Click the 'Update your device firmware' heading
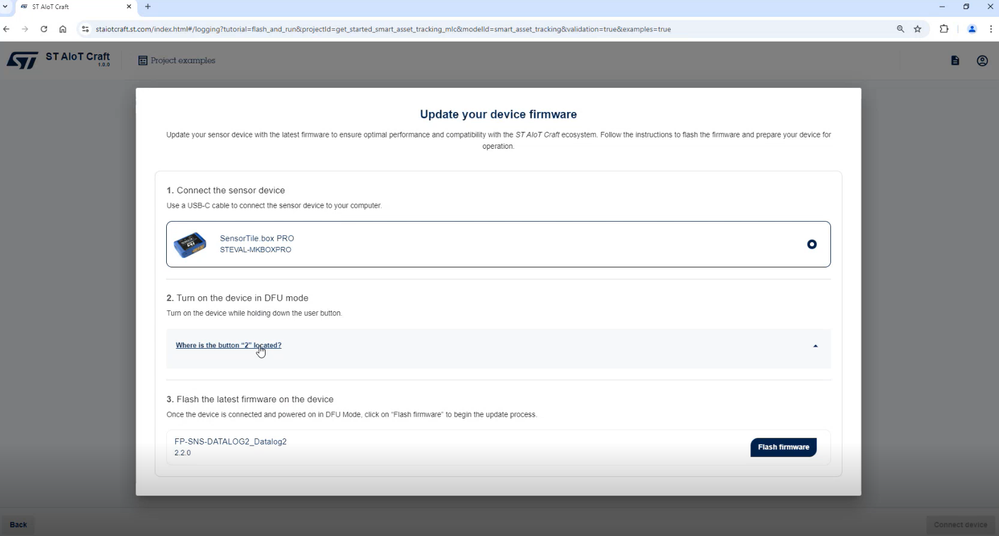Image resolution: width=999 pixels, height=536 pixels. click(498, 114)
